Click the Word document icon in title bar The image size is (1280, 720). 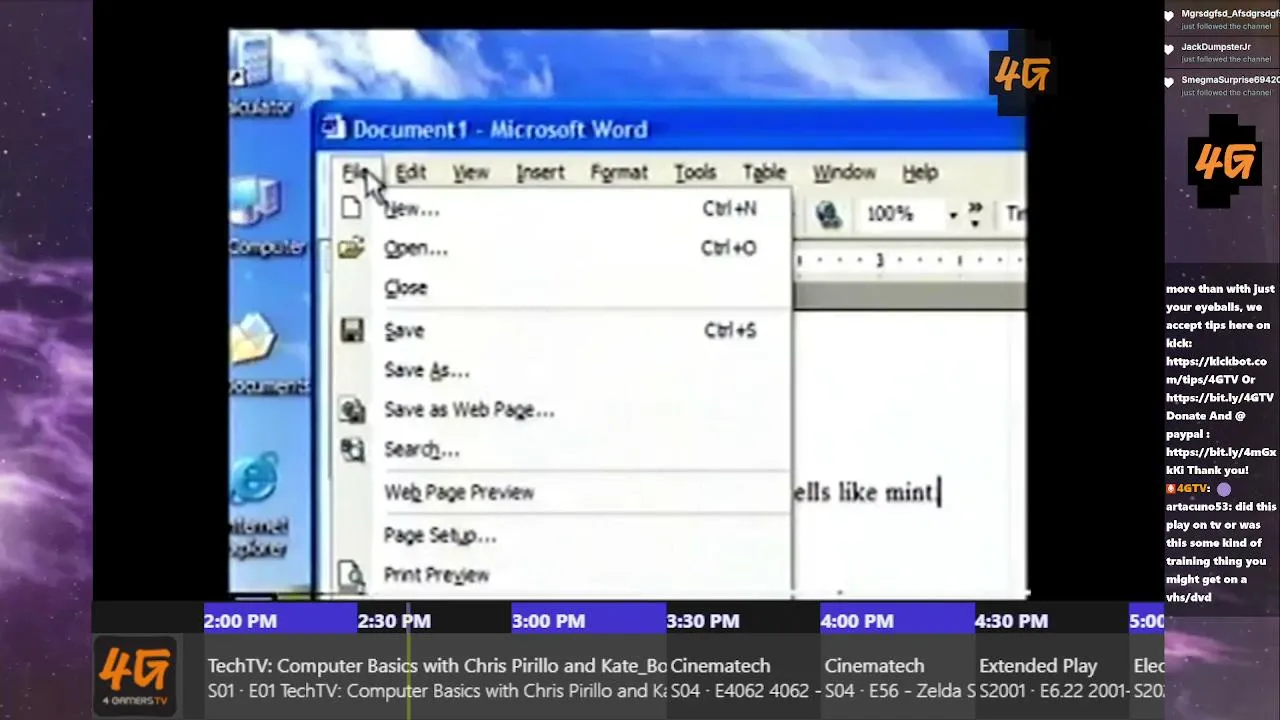[334, 129]
